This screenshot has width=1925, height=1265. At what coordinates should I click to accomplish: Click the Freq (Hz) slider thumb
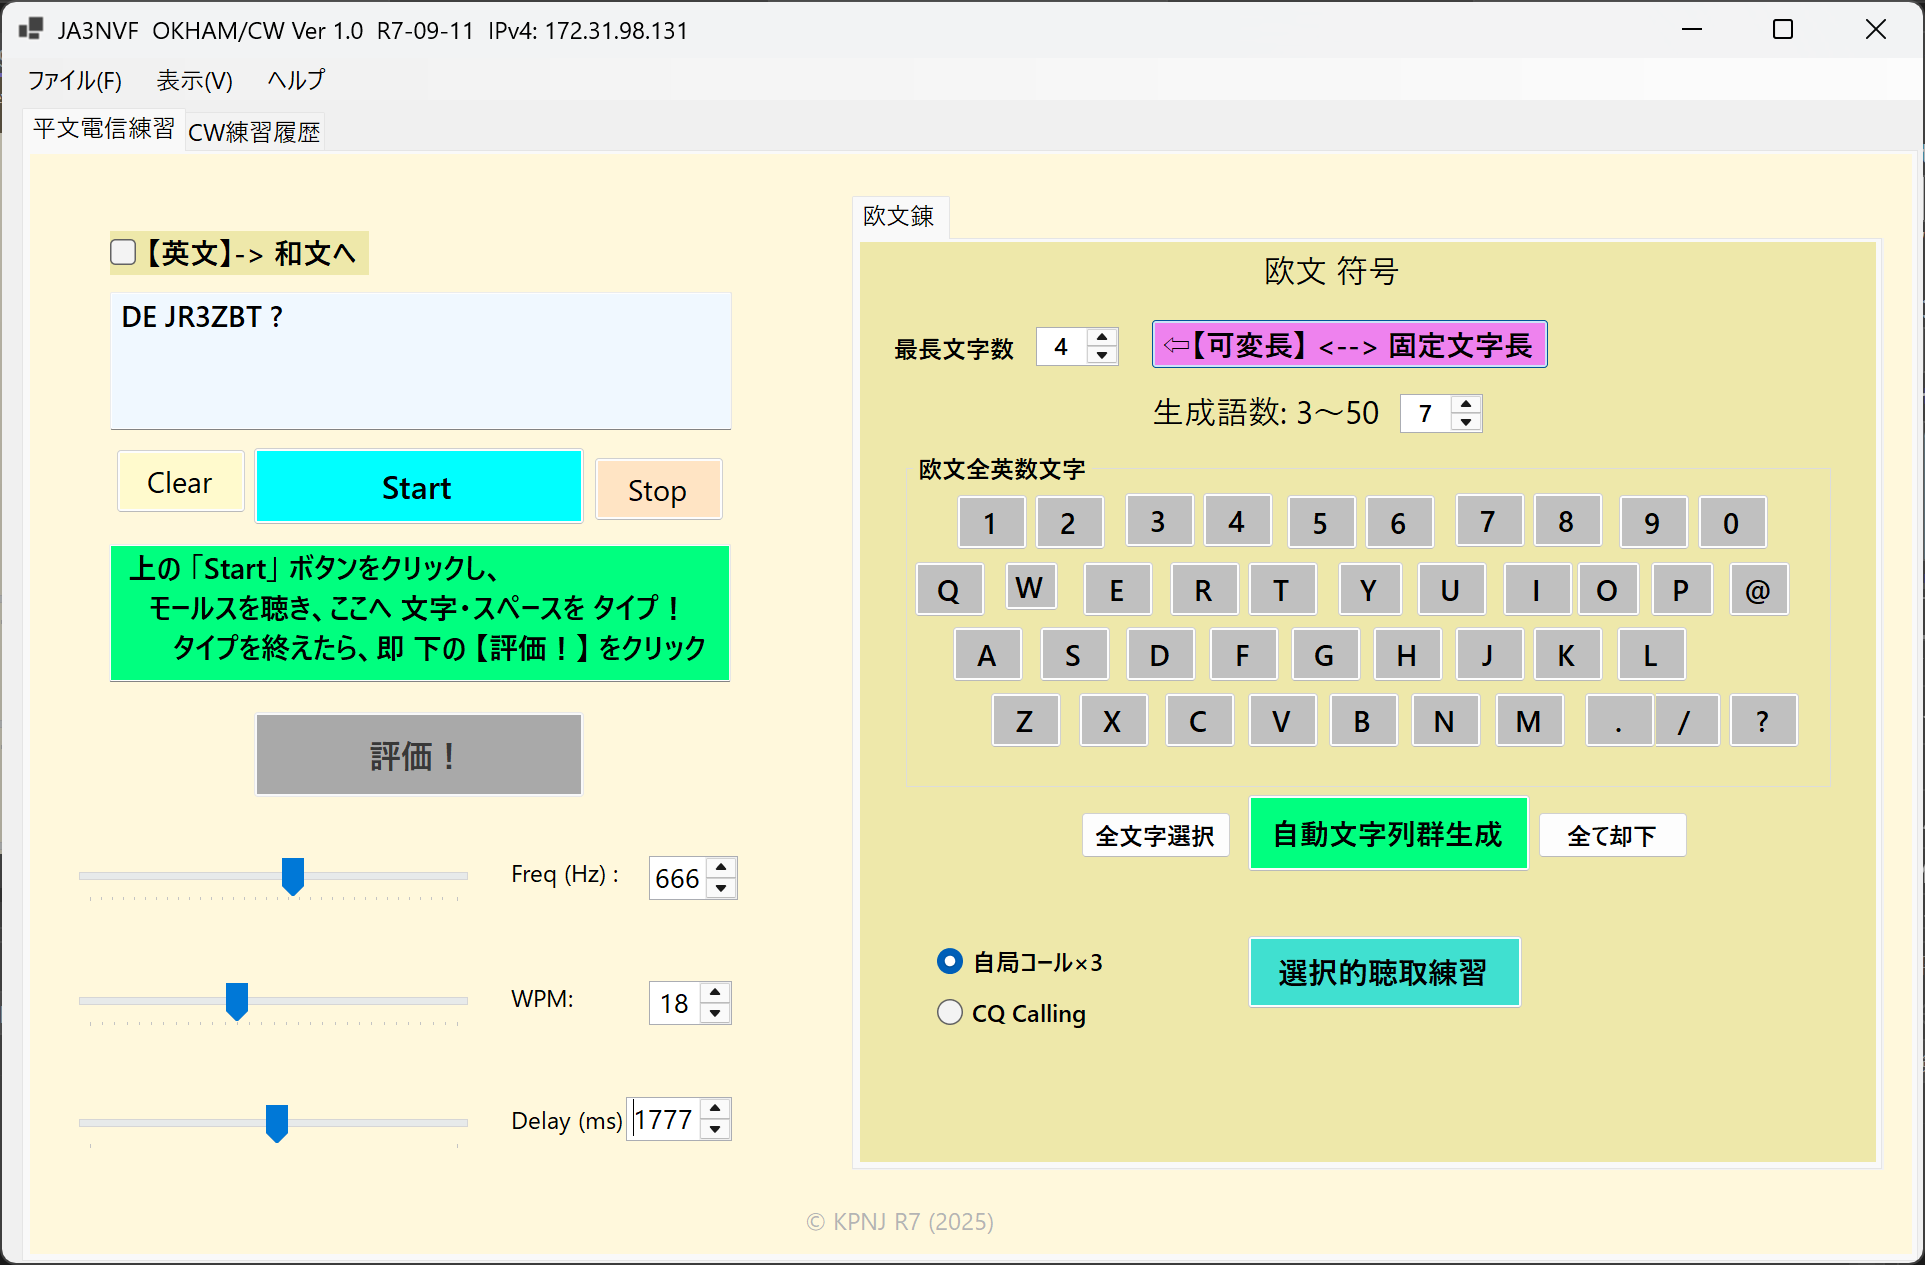click(x=292, y=875)
